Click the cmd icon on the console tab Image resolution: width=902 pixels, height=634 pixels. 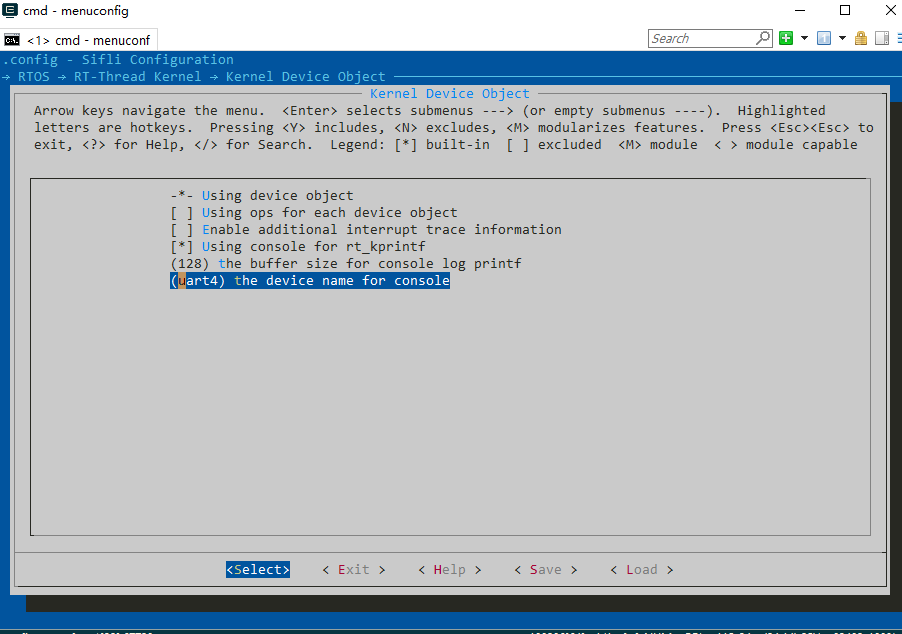coord(12,40)
